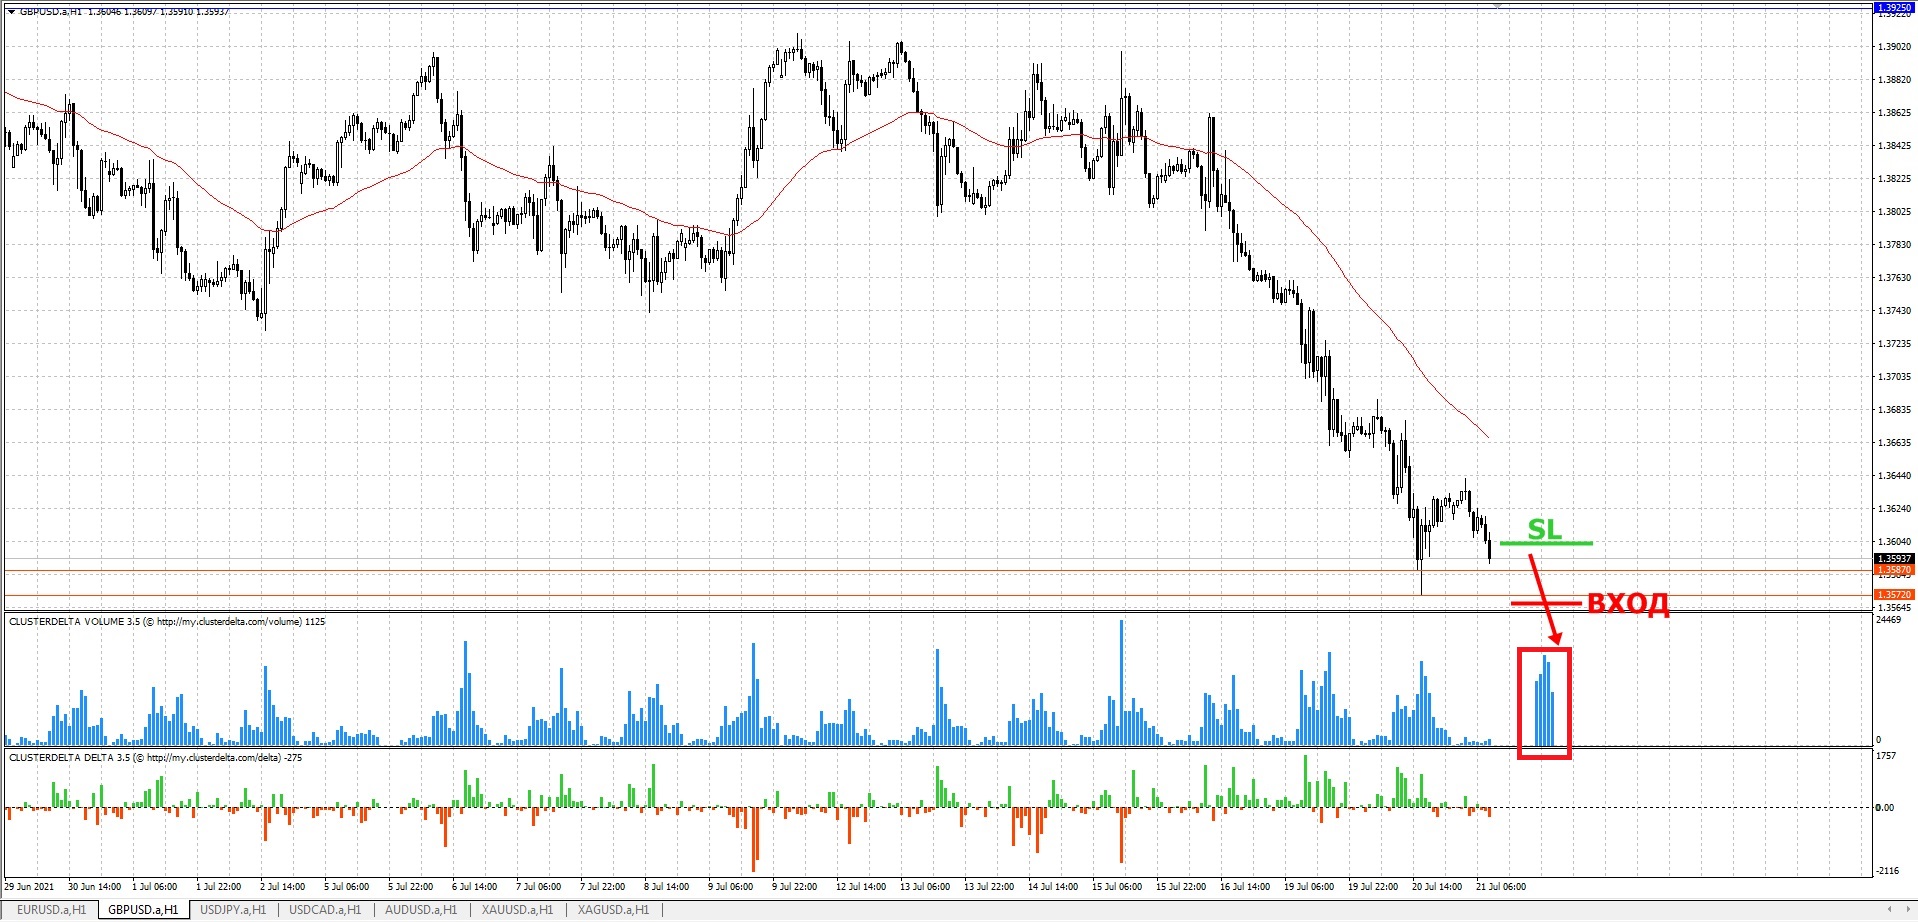Click the 21 Jul 06:00 label on the time axis
Screen dimensions: 1918x922
point(1501,887)
